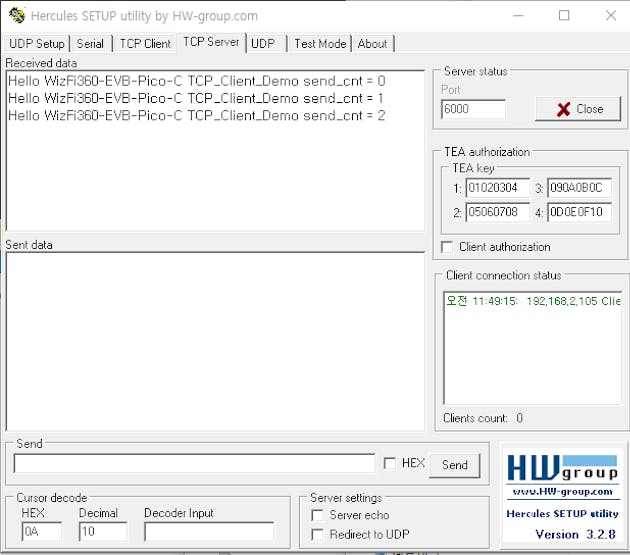Select the 192.168.2.105 client status entry
The width and height of the screenshot is (630, 555).
533,301
